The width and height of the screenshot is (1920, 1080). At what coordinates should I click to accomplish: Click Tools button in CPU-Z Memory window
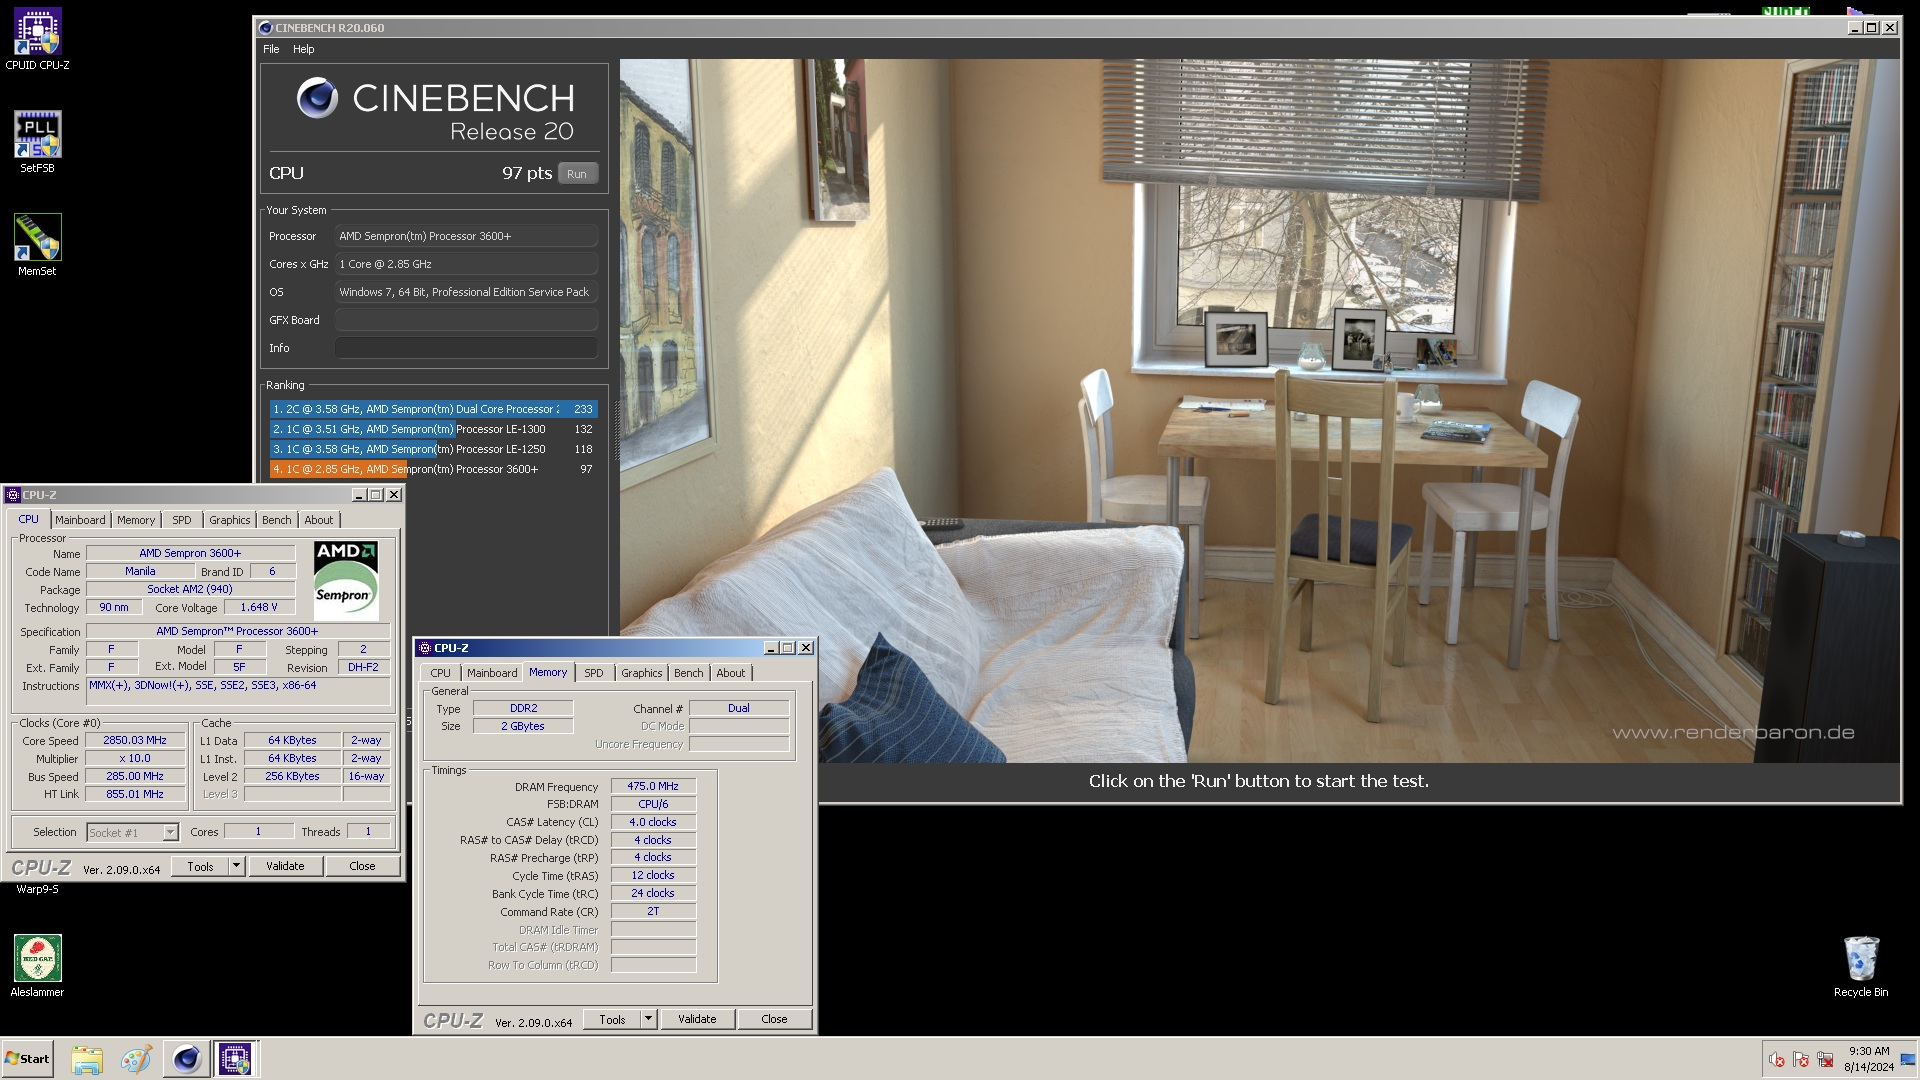[612, 1020]
